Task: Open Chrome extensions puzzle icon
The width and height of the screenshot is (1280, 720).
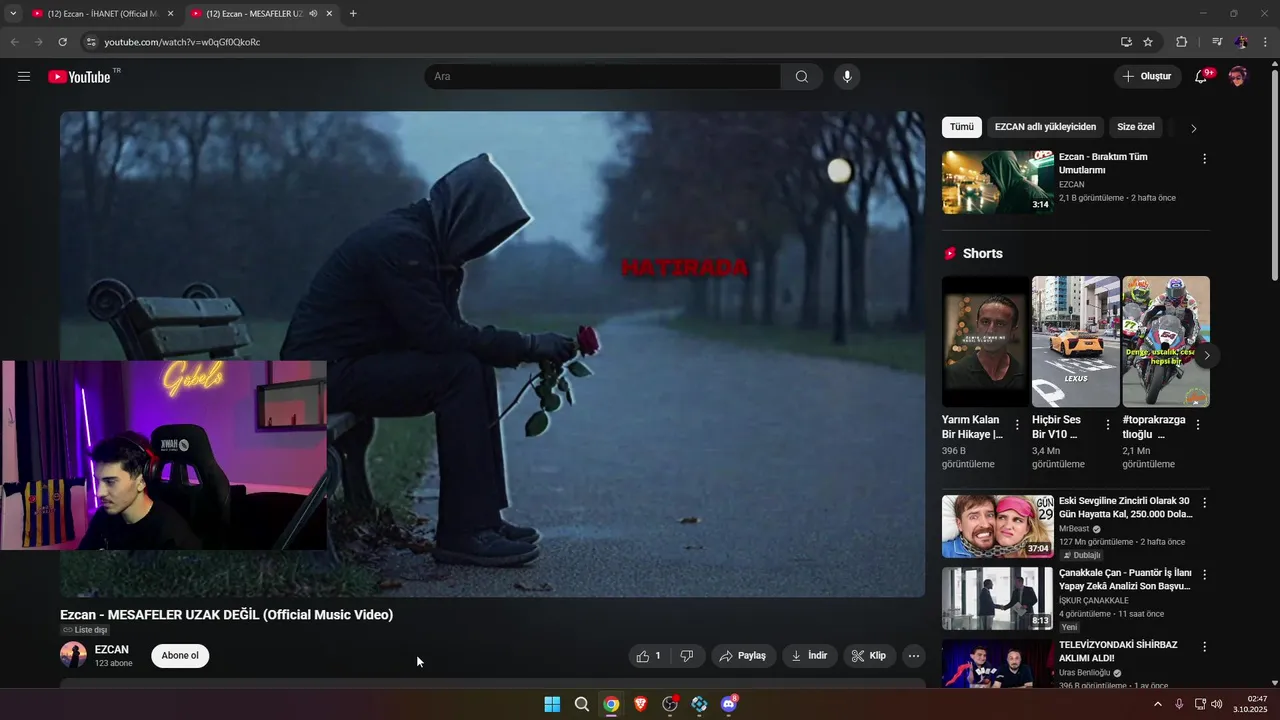Action: point(1182,42)
